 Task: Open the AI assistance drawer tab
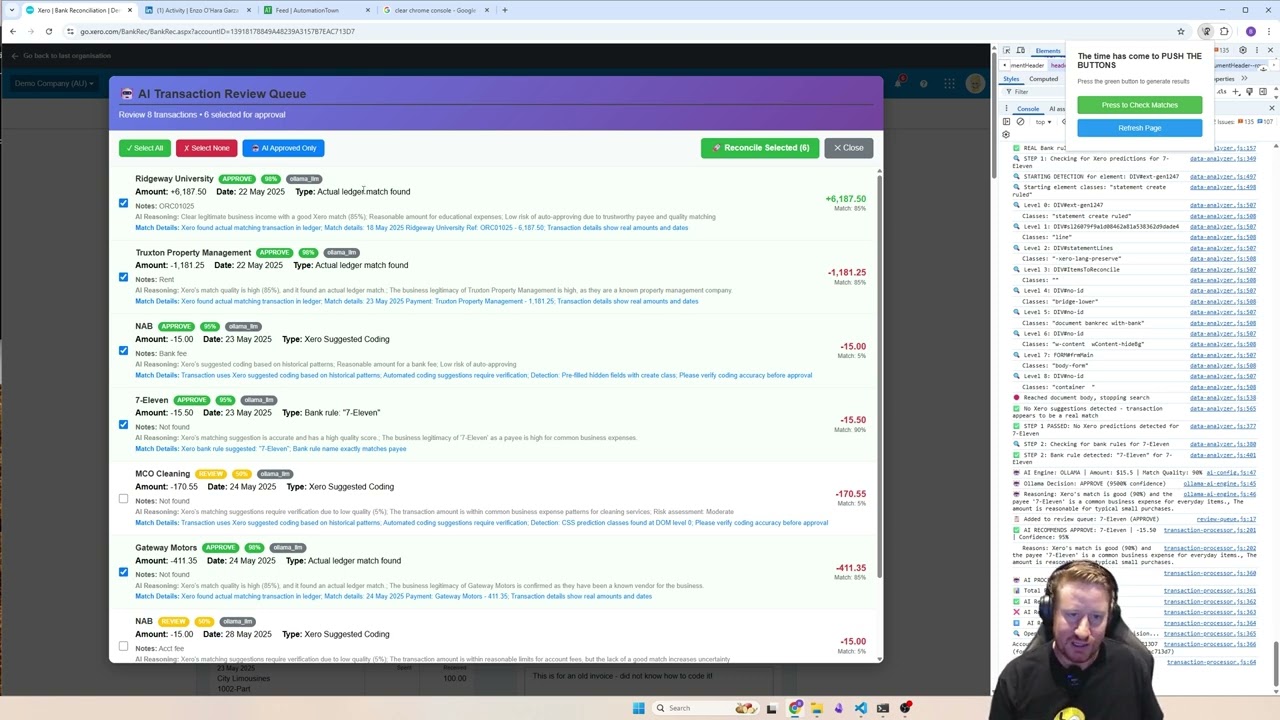pyautogui.click(x=1058, y=108)
